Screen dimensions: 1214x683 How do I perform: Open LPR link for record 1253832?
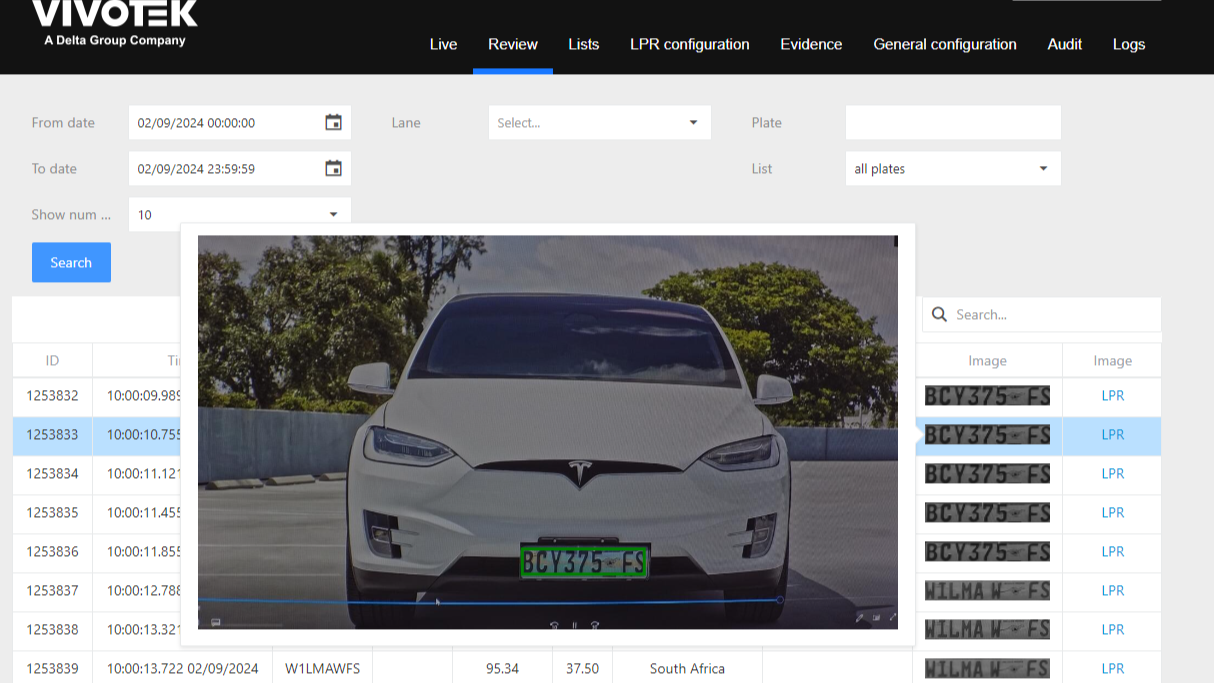(1112, 396)
